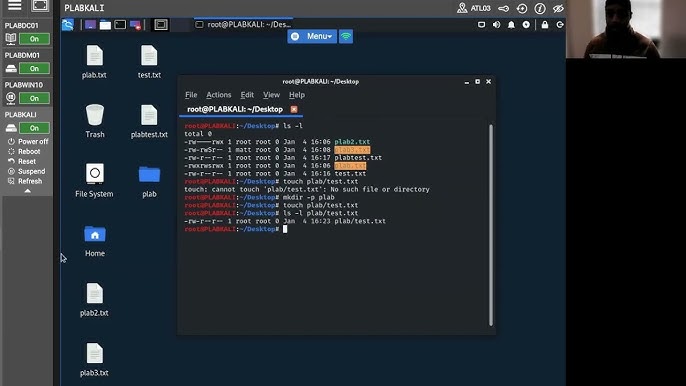Select the root@PLABKALI task in the Kali panel
Viewport: 686px width, 386px height.
tap(243, 25)
